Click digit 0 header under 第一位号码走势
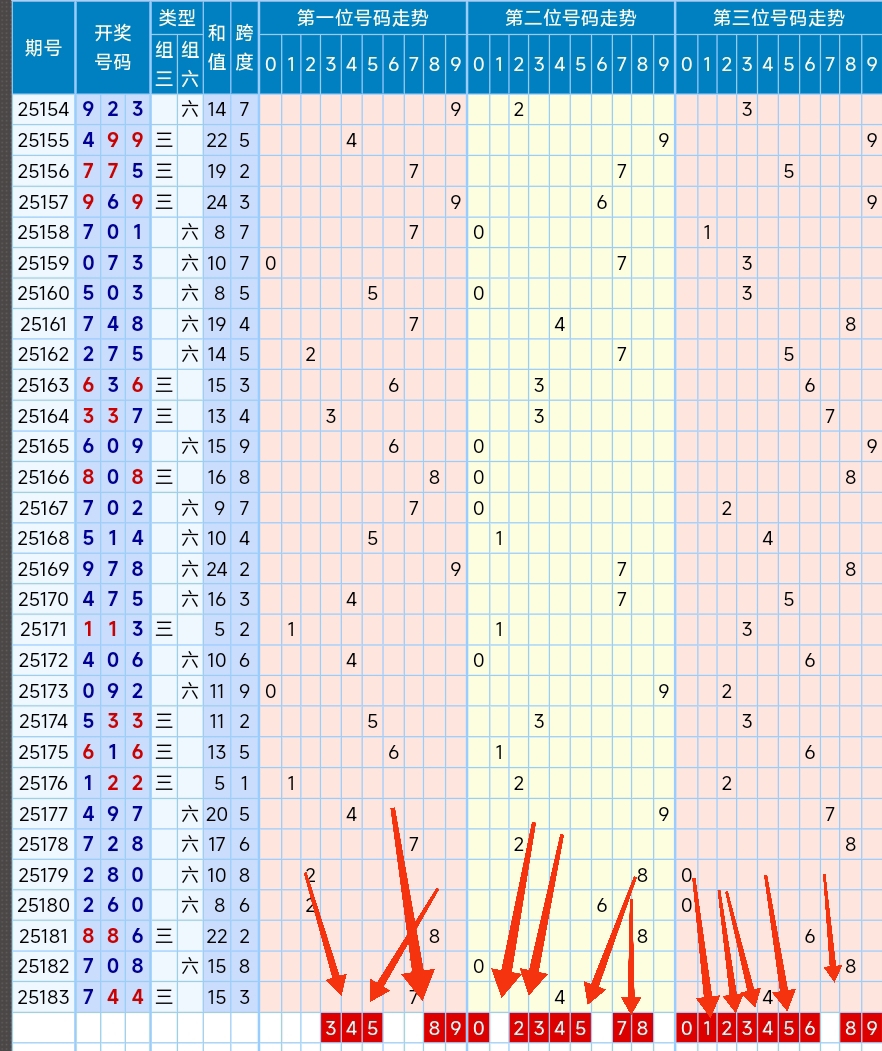The image size is (882, 1051). coord(270,64)
